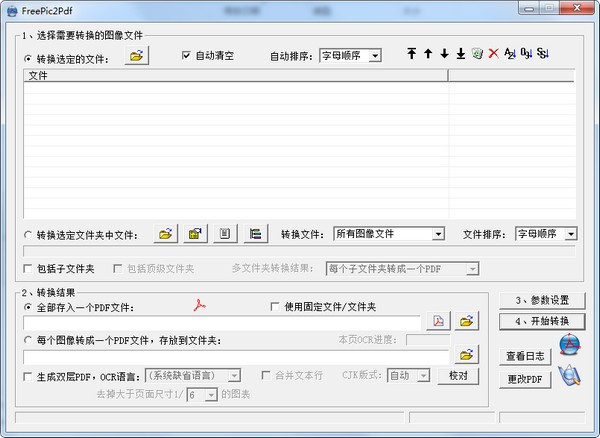Viewport: 600px width, 438px height.
Task: Click the recycle bin clear list icon
Action: (x=477, y=54)
